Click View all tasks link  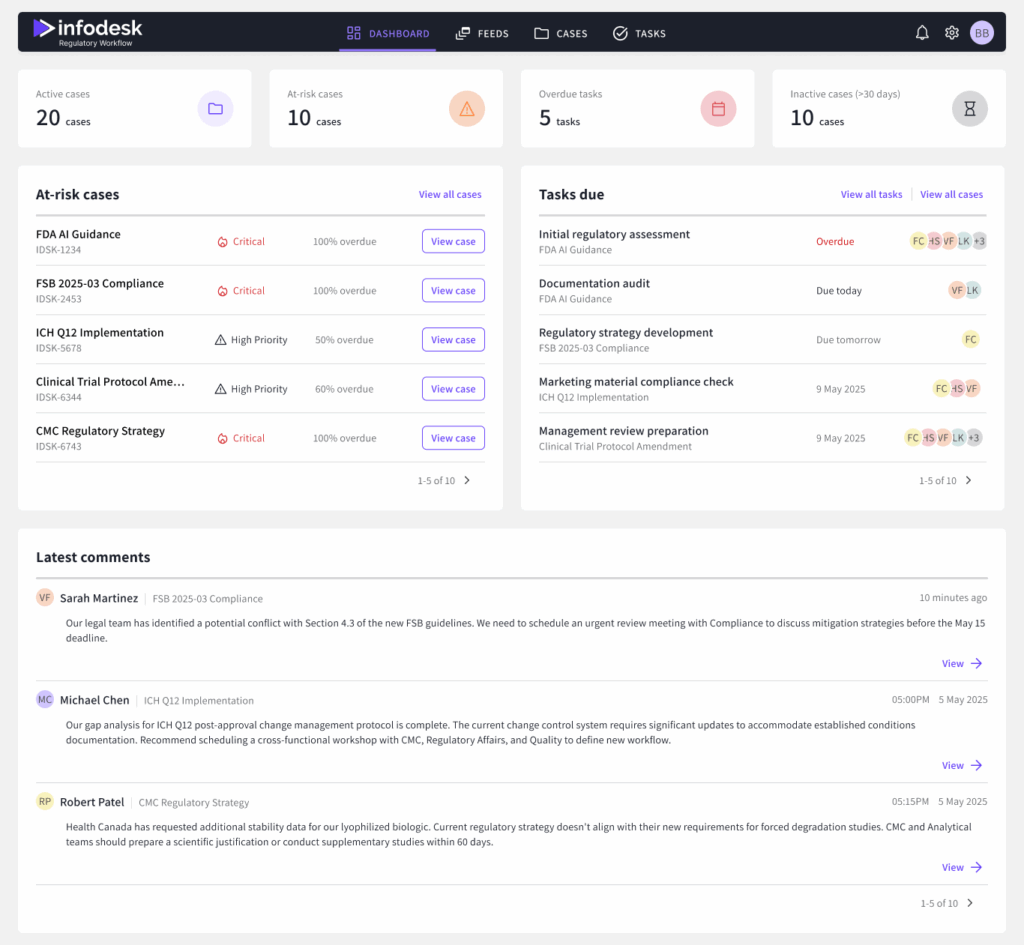pyautogui.click(x=871, y=194)
